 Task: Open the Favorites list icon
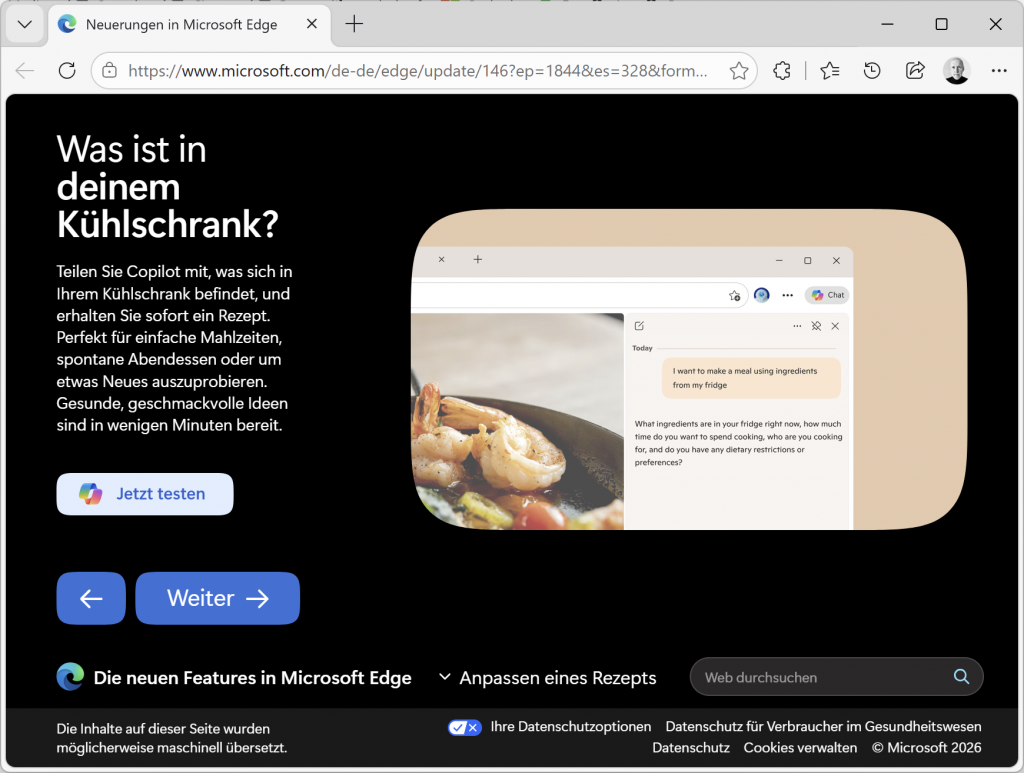pyautogui.click(x=829, y=71)
